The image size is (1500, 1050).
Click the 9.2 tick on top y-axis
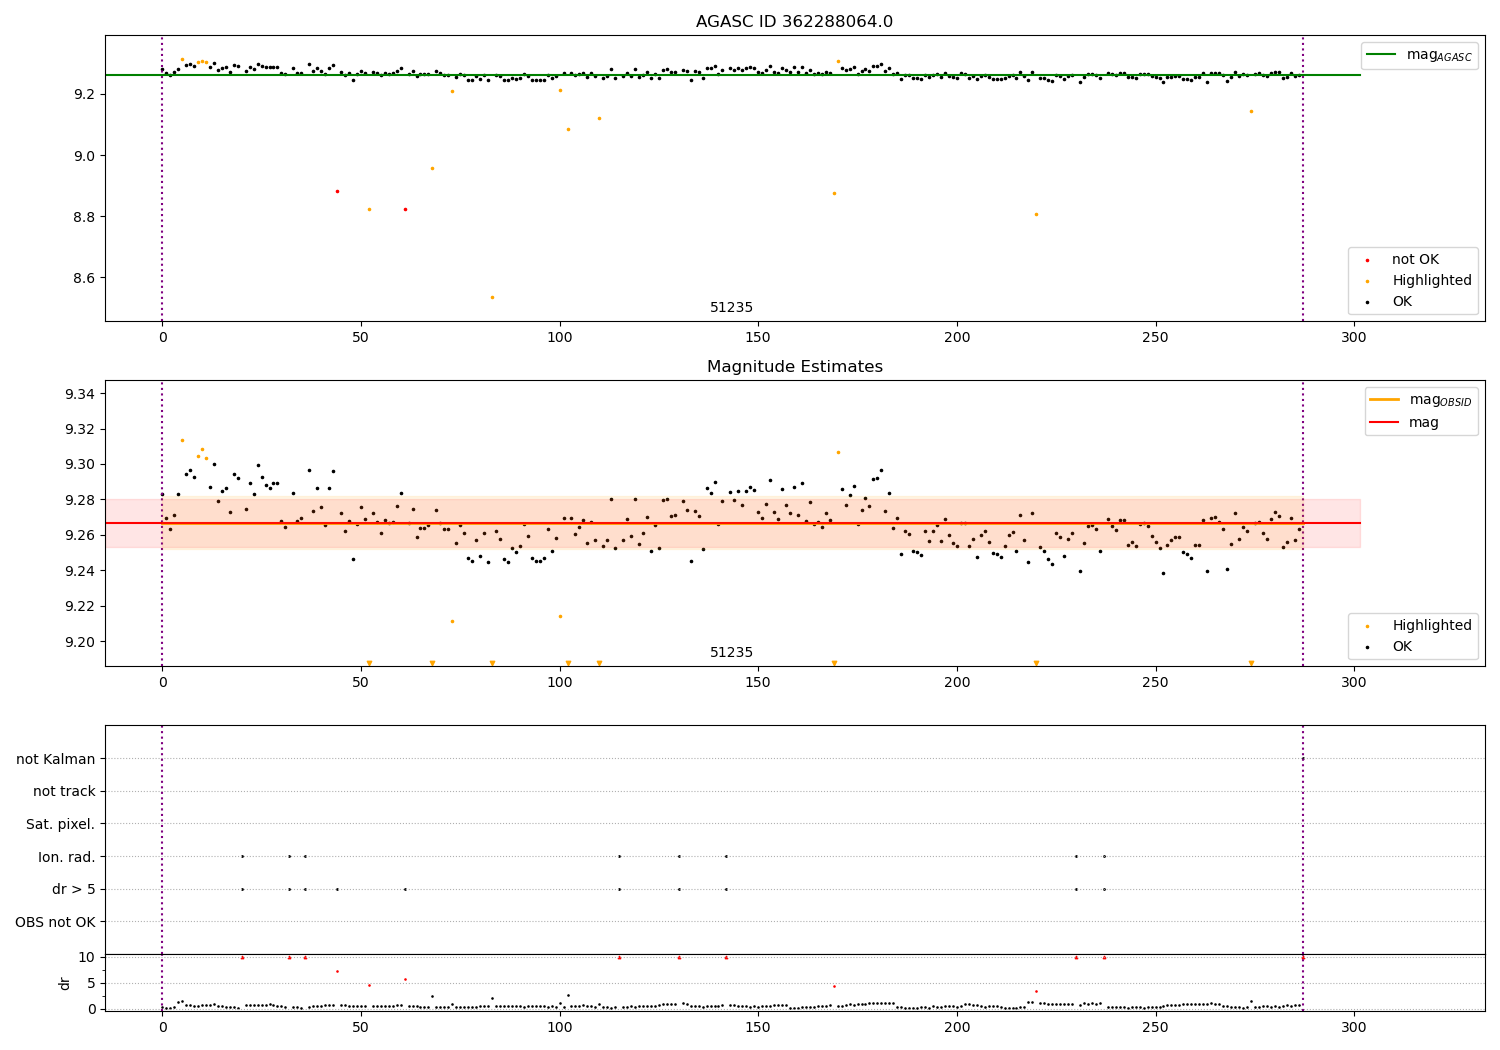[83, 95]
